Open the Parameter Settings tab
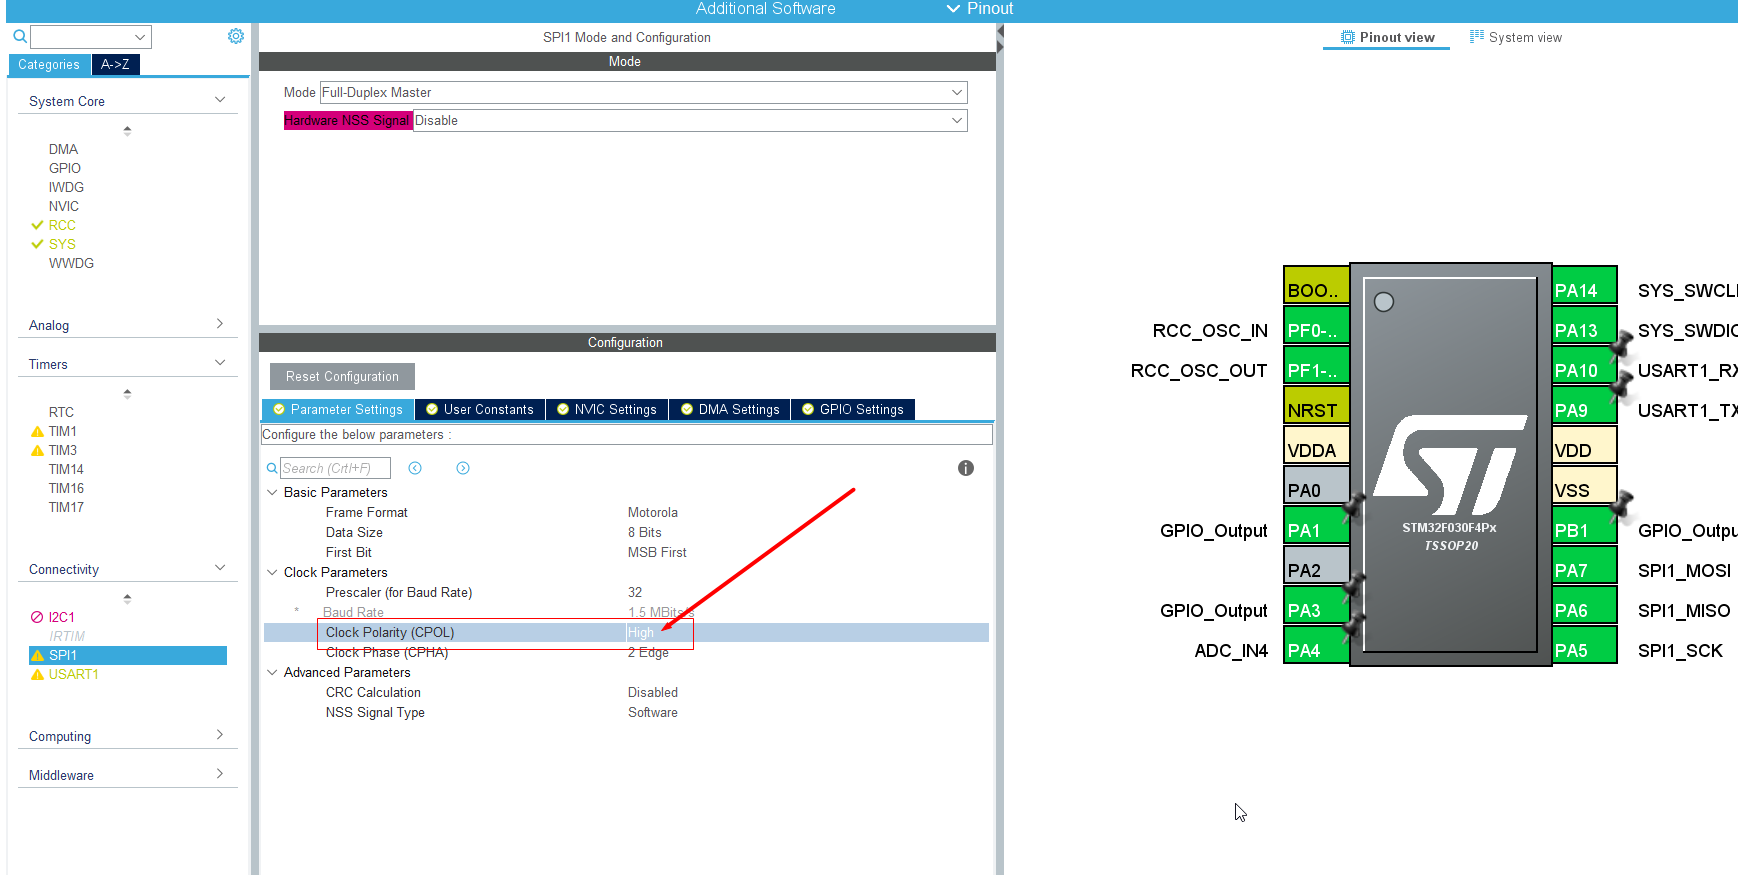 pos(338,409)
